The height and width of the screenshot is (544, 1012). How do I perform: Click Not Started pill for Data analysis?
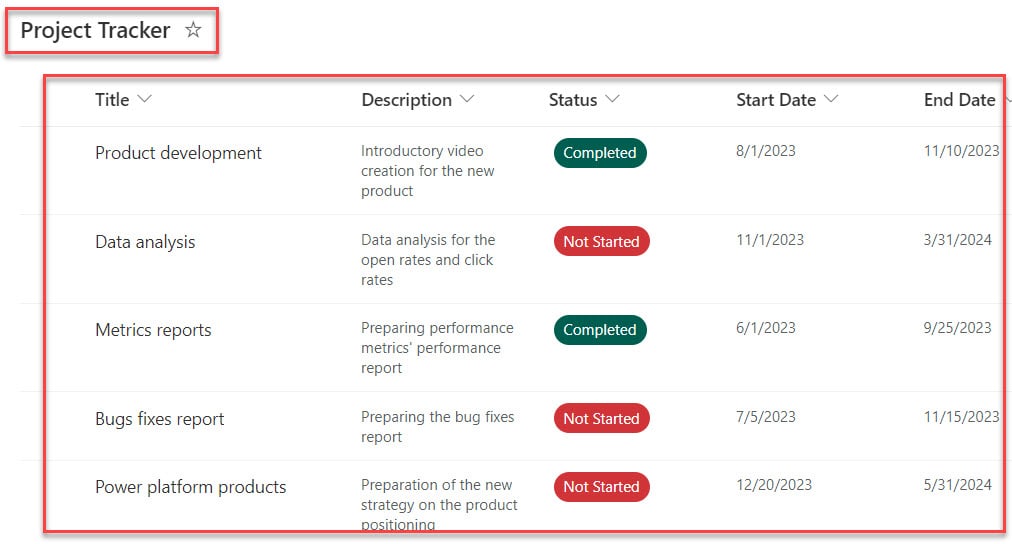click(x=602, y=241)
